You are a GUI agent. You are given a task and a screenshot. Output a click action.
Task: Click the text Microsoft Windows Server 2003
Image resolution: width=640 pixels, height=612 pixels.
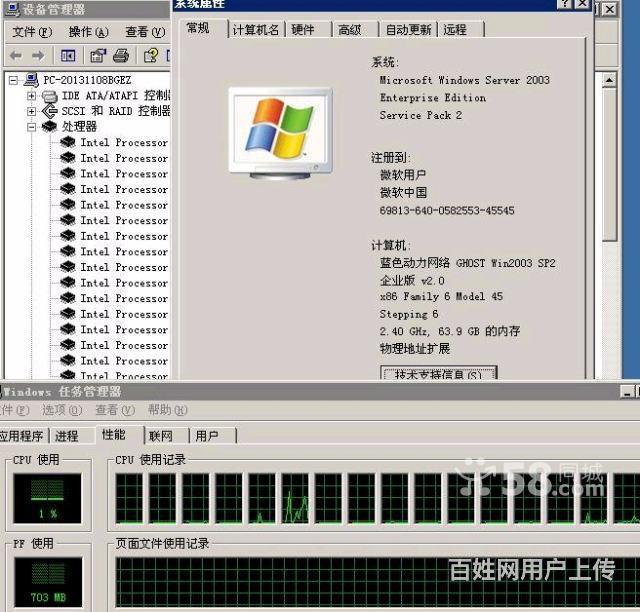point(464,80)
